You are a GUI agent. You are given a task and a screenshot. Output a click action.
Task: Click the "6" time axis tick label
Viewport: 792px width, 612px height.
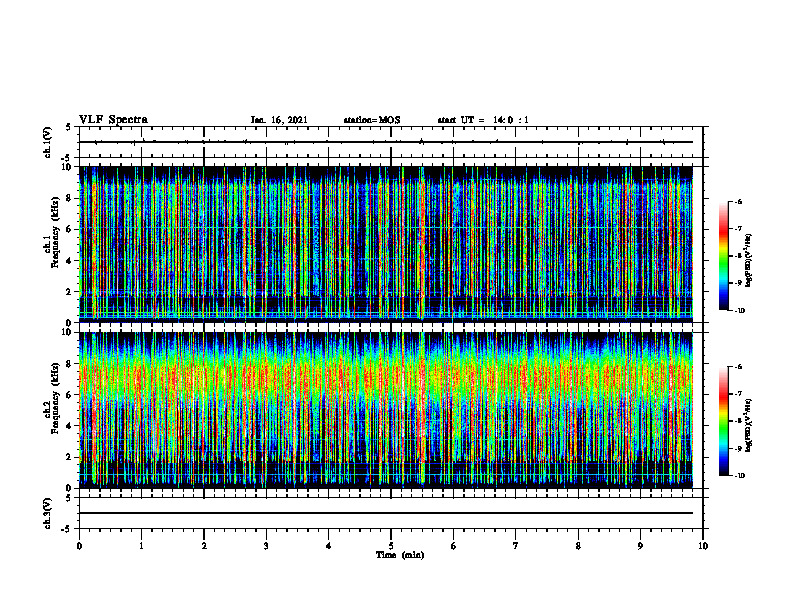pos(454,546)
